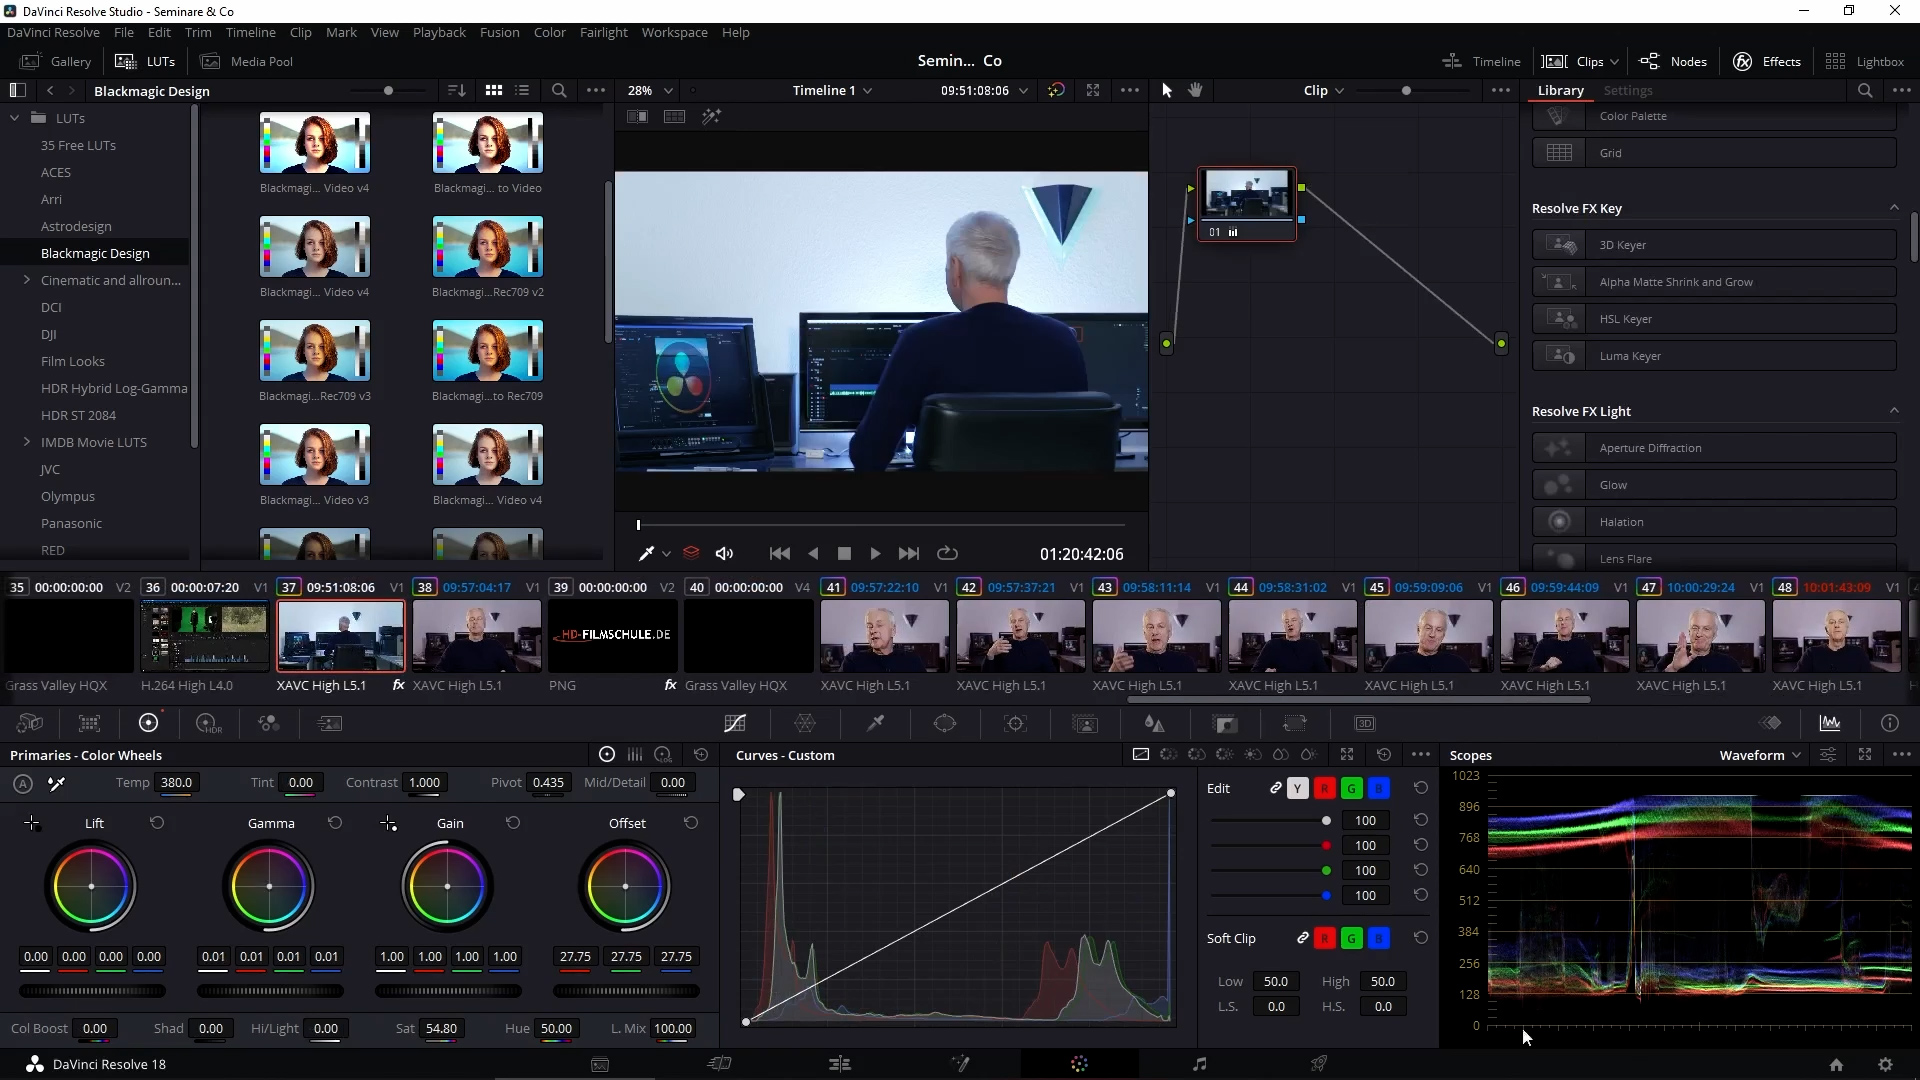This screenshot has height=1080, width=1920.
Task: Open the Tracker palette
Action: pyautogui.click(x=1015, y=723)
